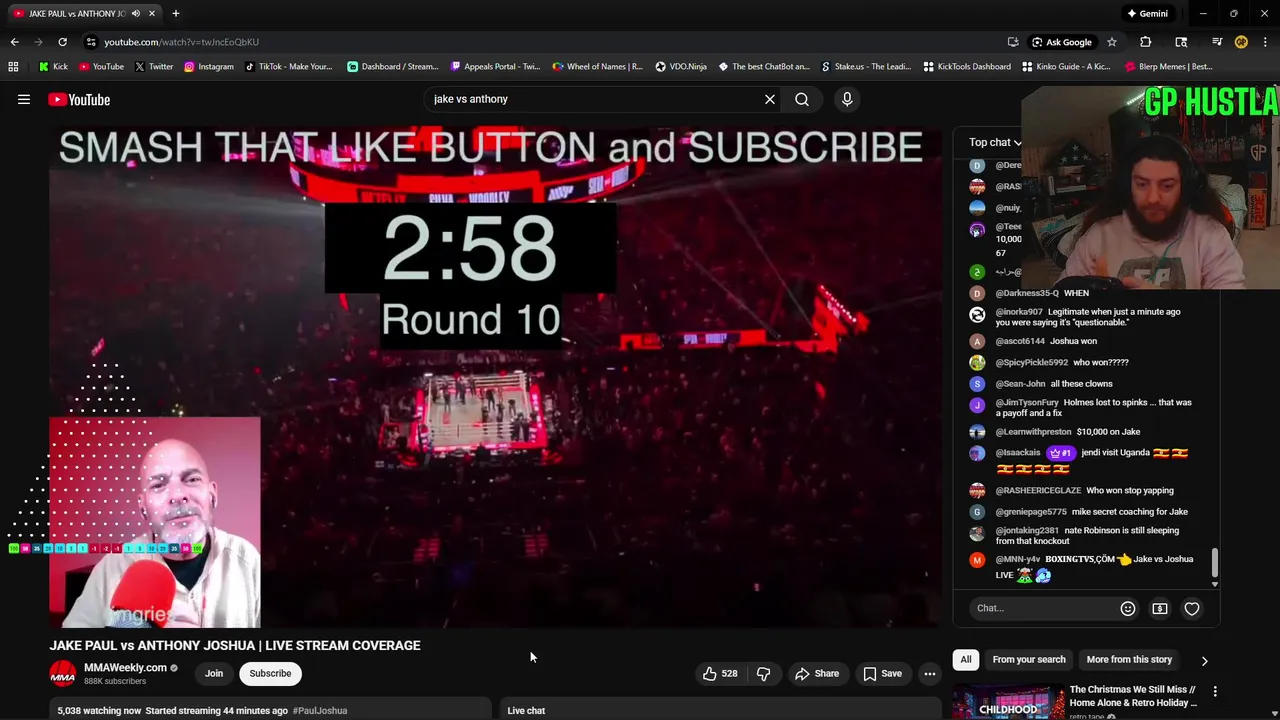
Task: Open the Instagram bookmark
Action: click(209, 67)
